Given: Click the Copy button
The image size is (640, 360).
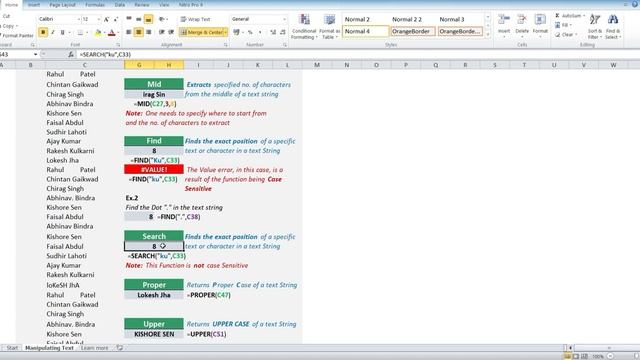Looking at the screenshot, I should click(x=9, y=26).
